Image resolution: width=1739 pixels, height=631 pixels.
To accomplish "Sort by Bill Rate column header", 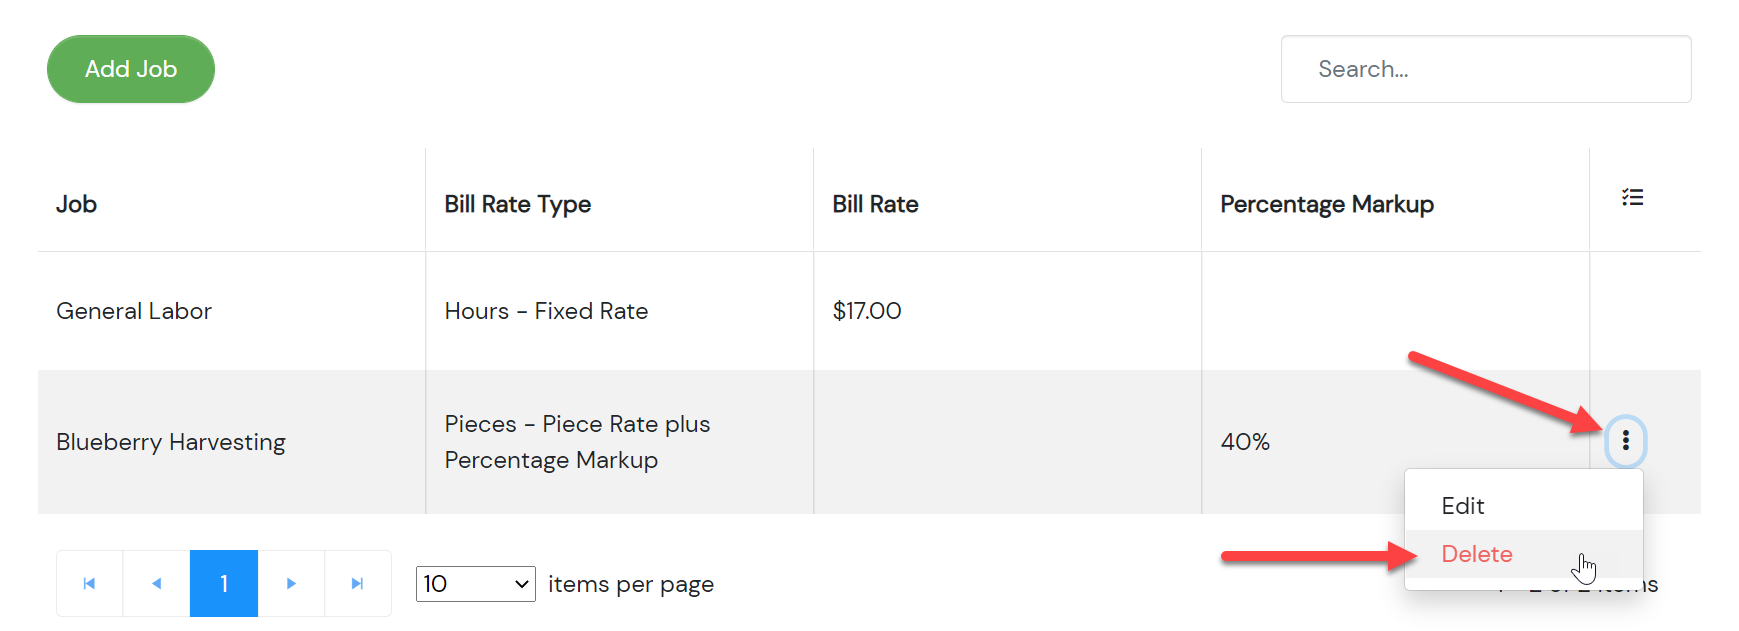I will [876, 204].
